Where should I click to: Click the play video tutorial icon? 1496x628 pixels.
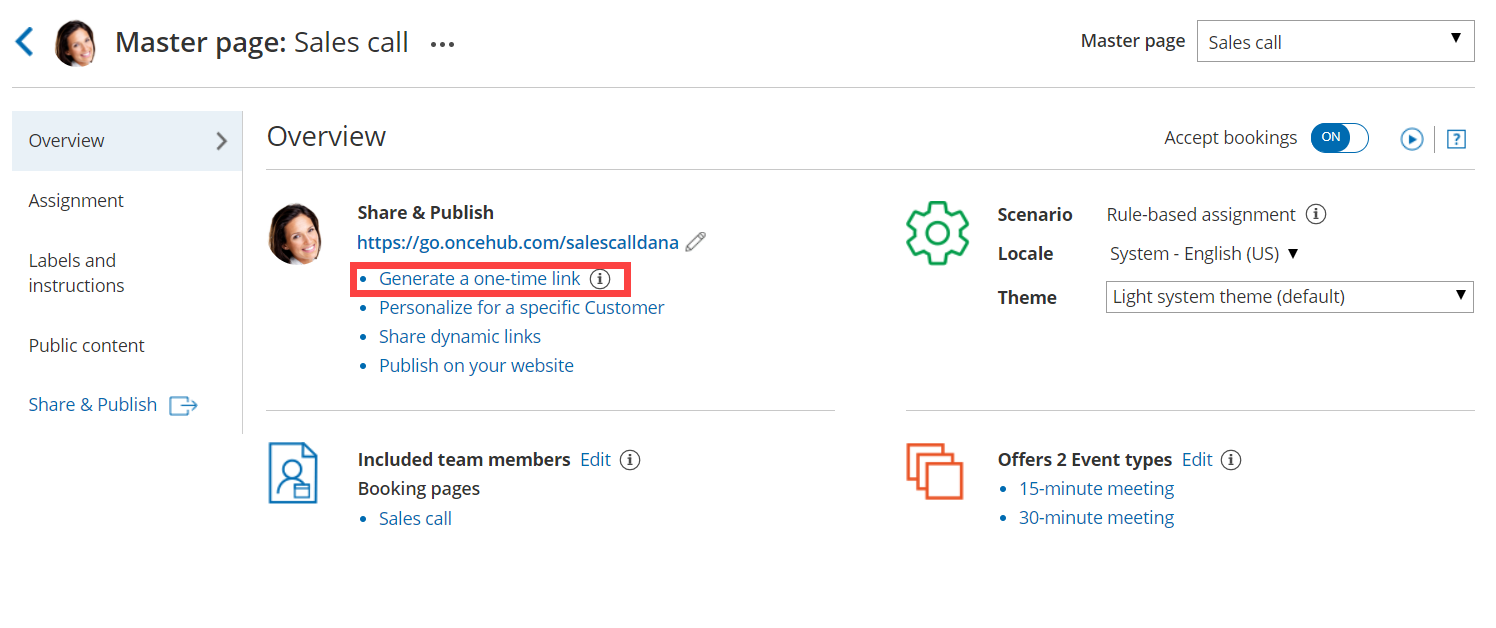pyautogui.click(x=1411, y=139)
